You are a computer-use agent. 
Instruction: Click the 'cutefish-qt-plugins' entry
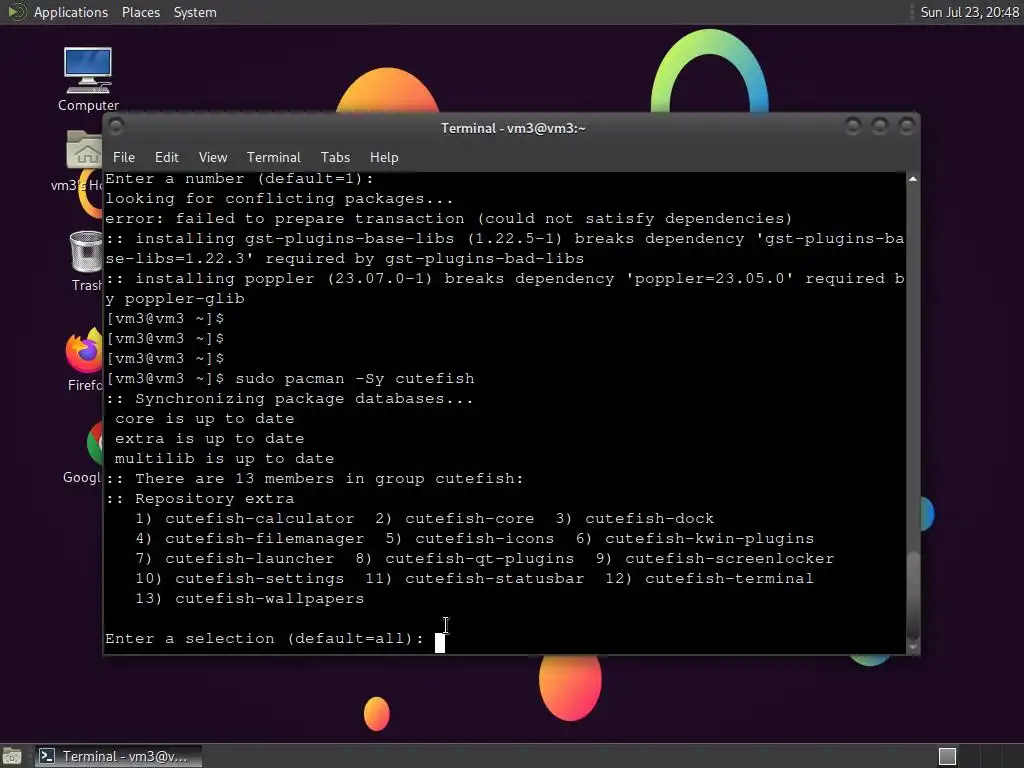tap(479, 558)
